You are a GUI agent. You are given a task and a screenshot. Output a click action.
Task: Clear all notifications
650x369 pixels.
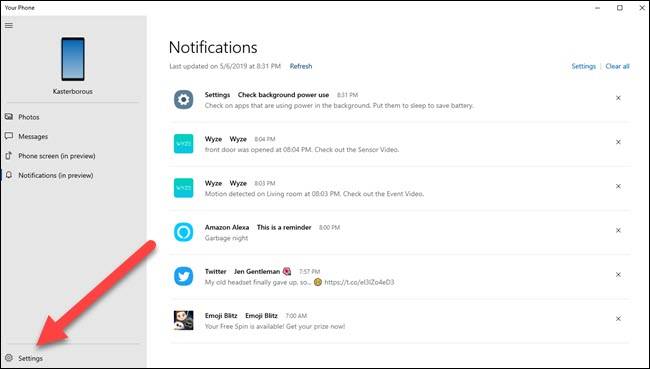click(x=617, y=66)
